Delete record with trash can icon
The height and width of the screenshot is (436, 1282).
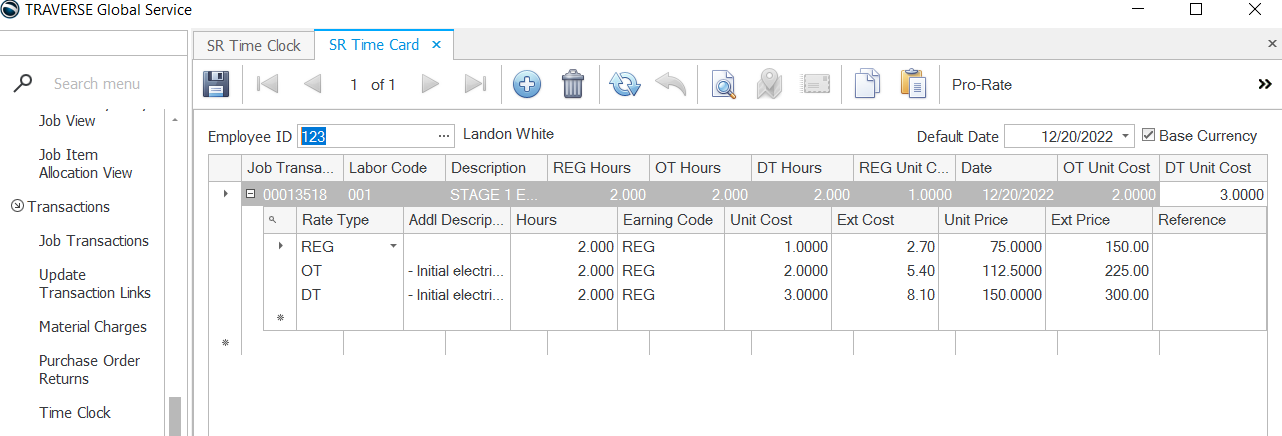pyautogui.click(x=572, y=84)
